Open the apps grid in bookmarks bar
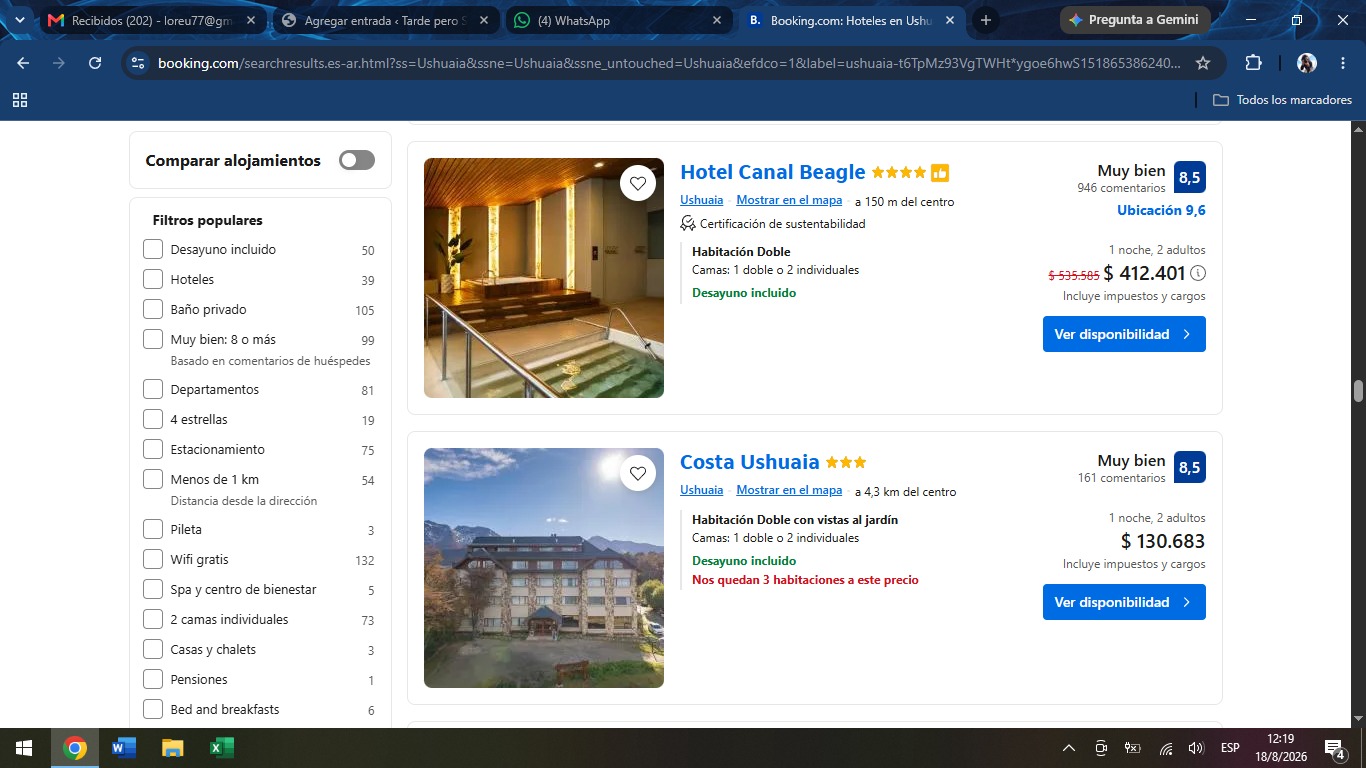The width and height of the screenshot is (1366, 768). (20, 100)
